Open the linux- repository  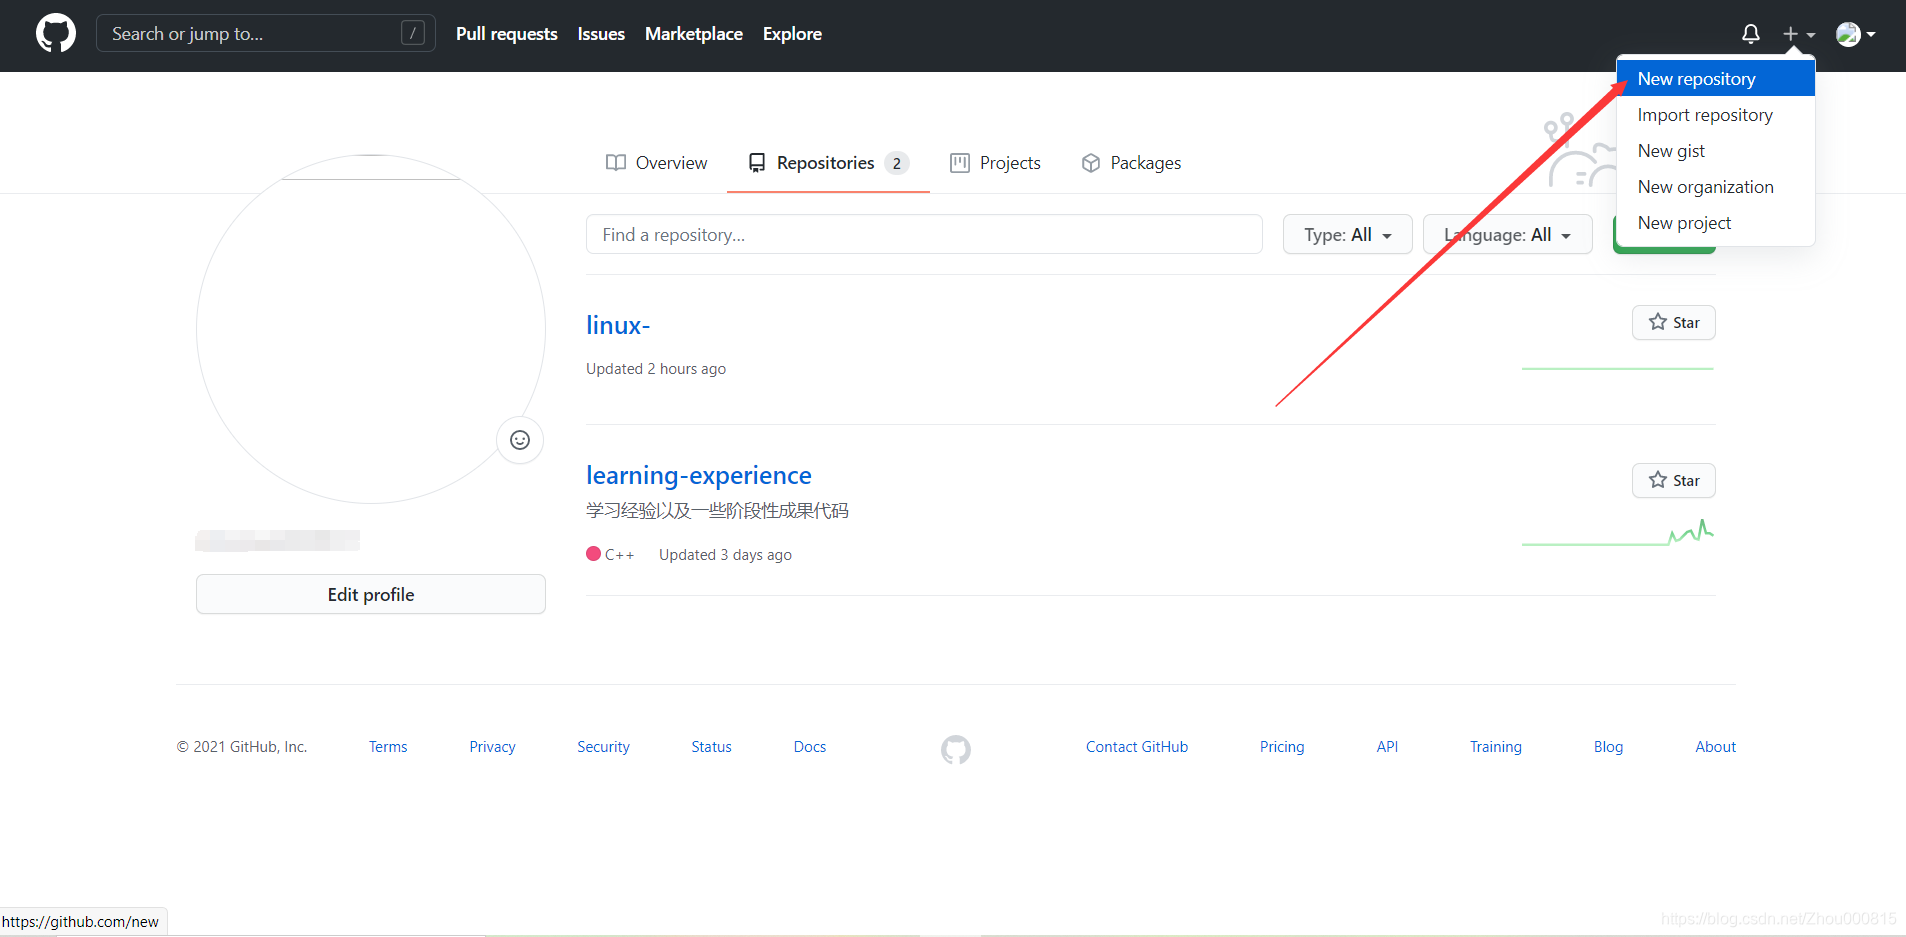[x=618, y=326]
